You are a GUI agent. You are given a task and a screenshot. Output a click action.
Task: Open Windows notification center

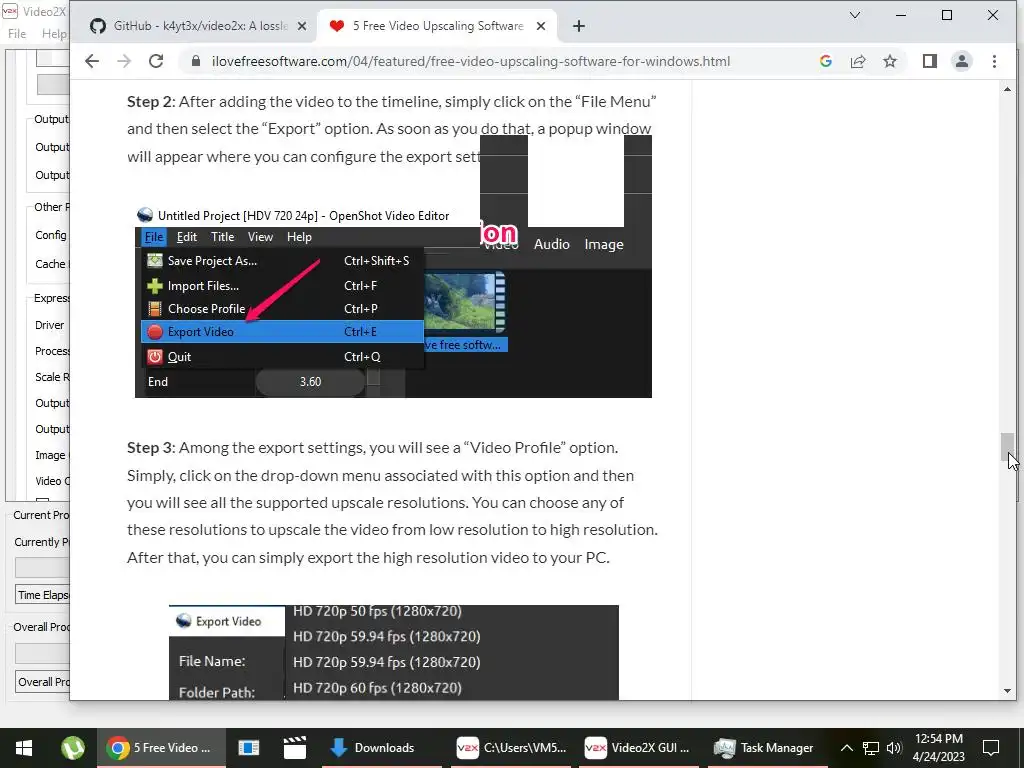click(991, 748)
